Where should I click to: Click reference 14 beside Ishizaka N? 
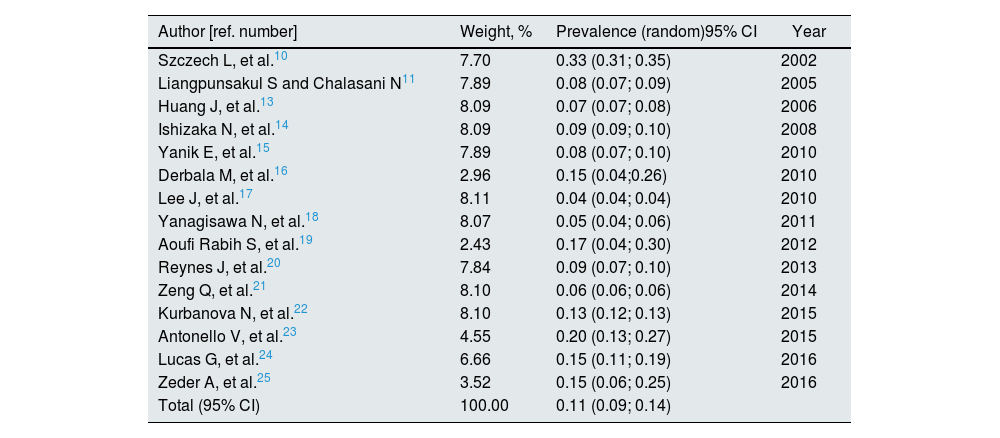282,125
